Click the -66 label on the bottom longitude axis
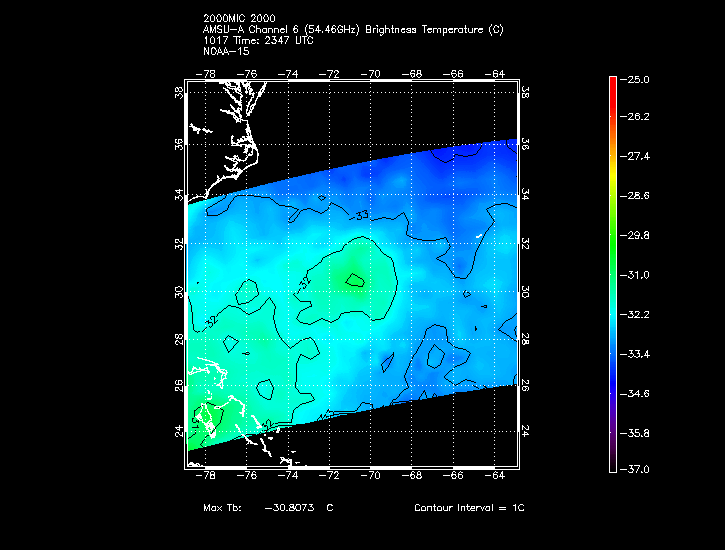 [453, 476]
